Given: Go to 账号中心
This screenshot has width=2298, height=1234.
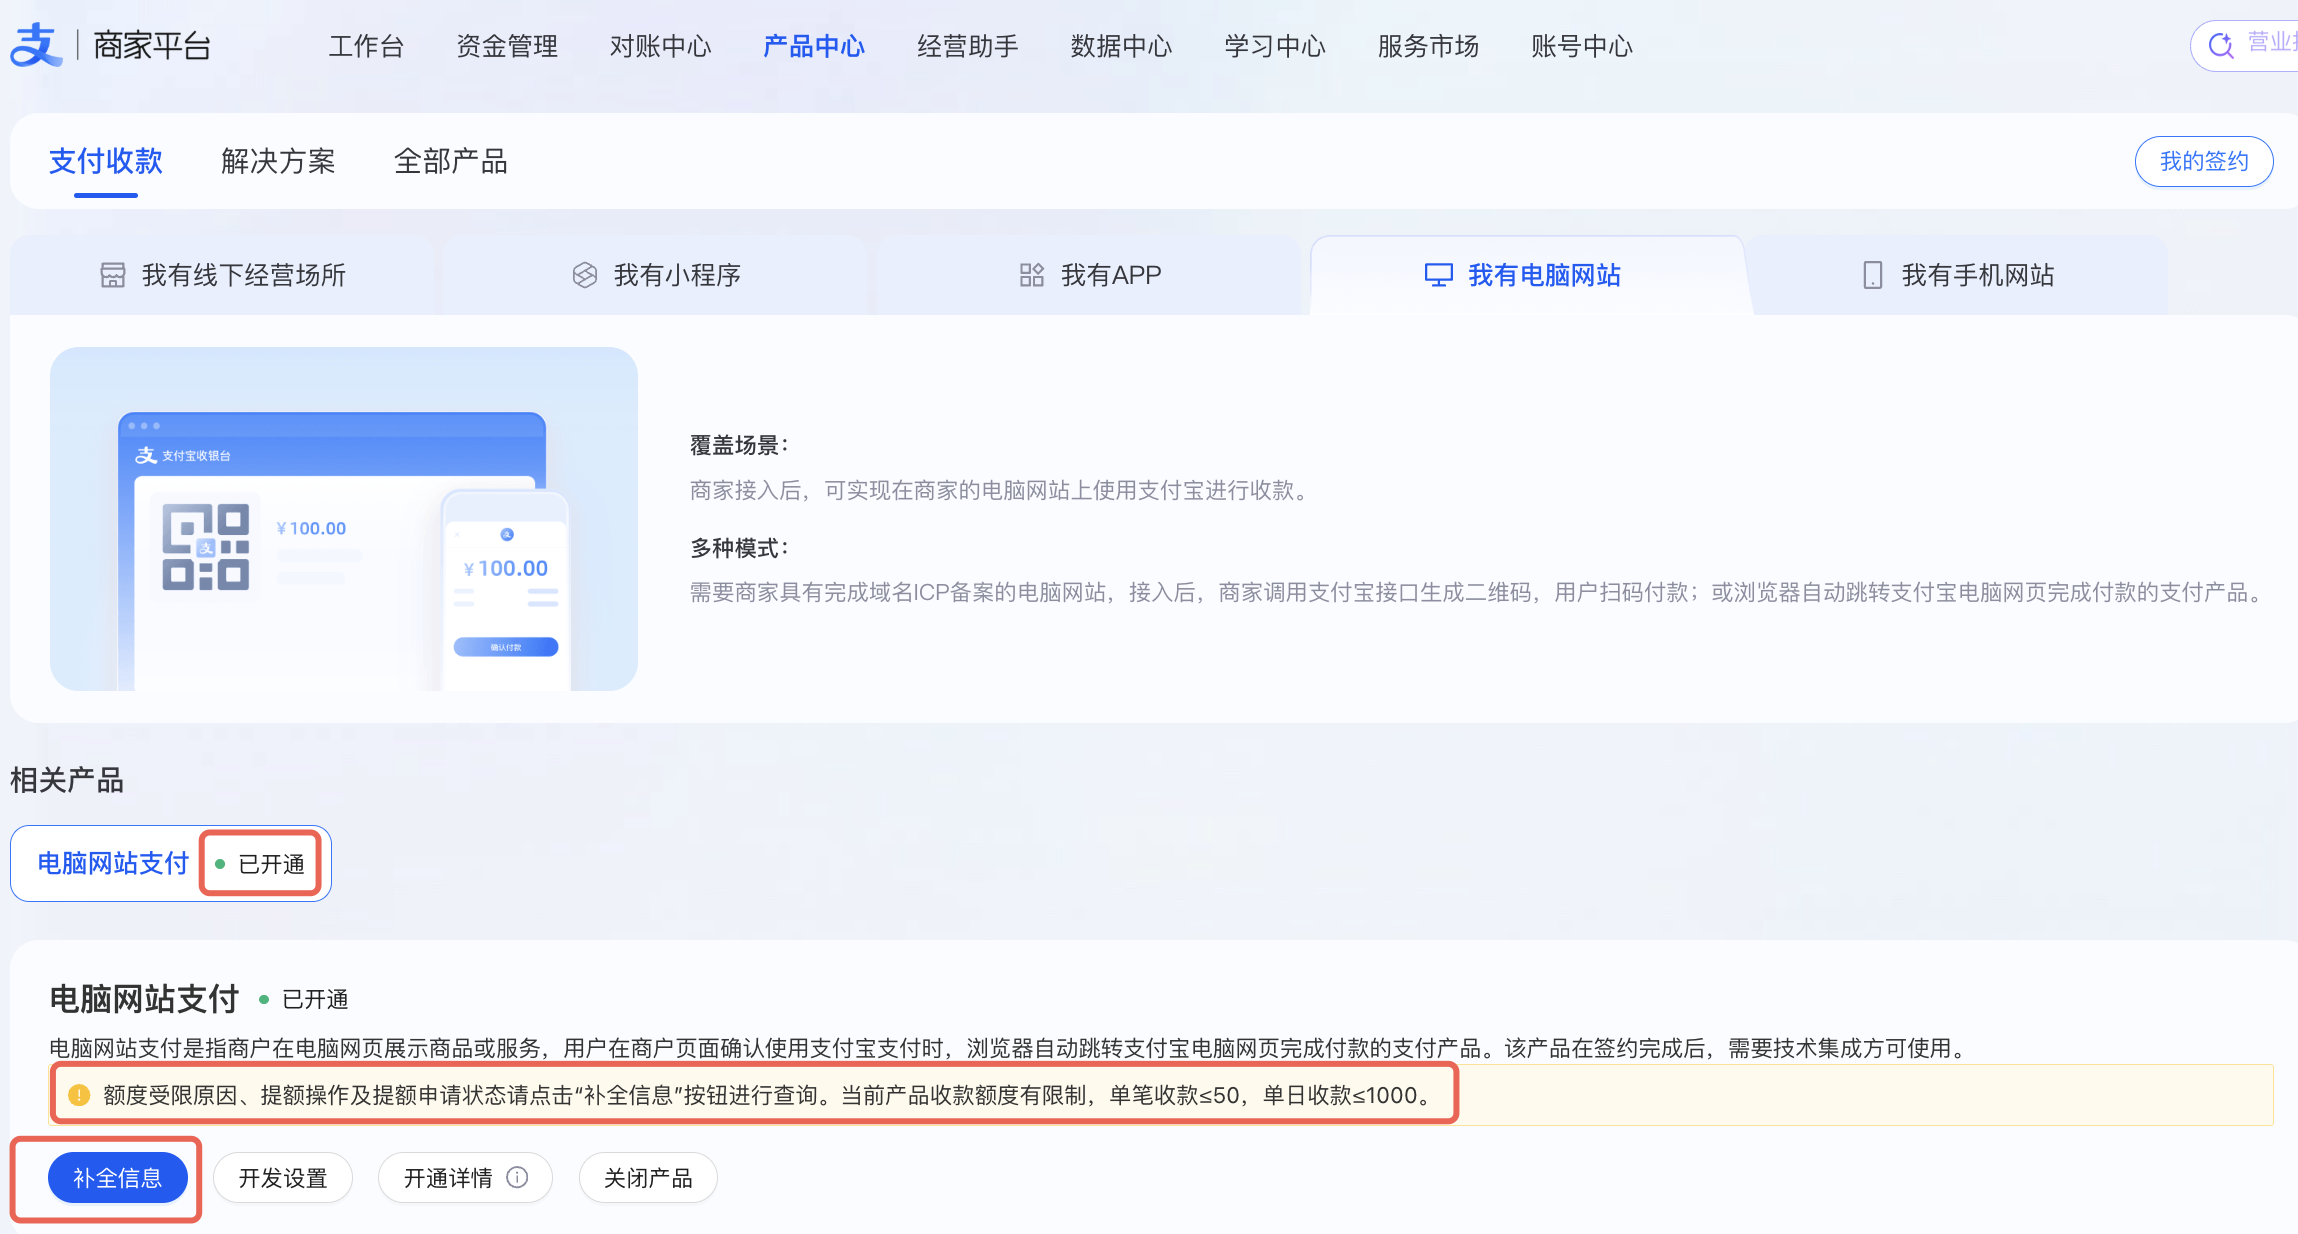Looking at the screenshot, I should pyautogui.click(x=1582, y=46).
